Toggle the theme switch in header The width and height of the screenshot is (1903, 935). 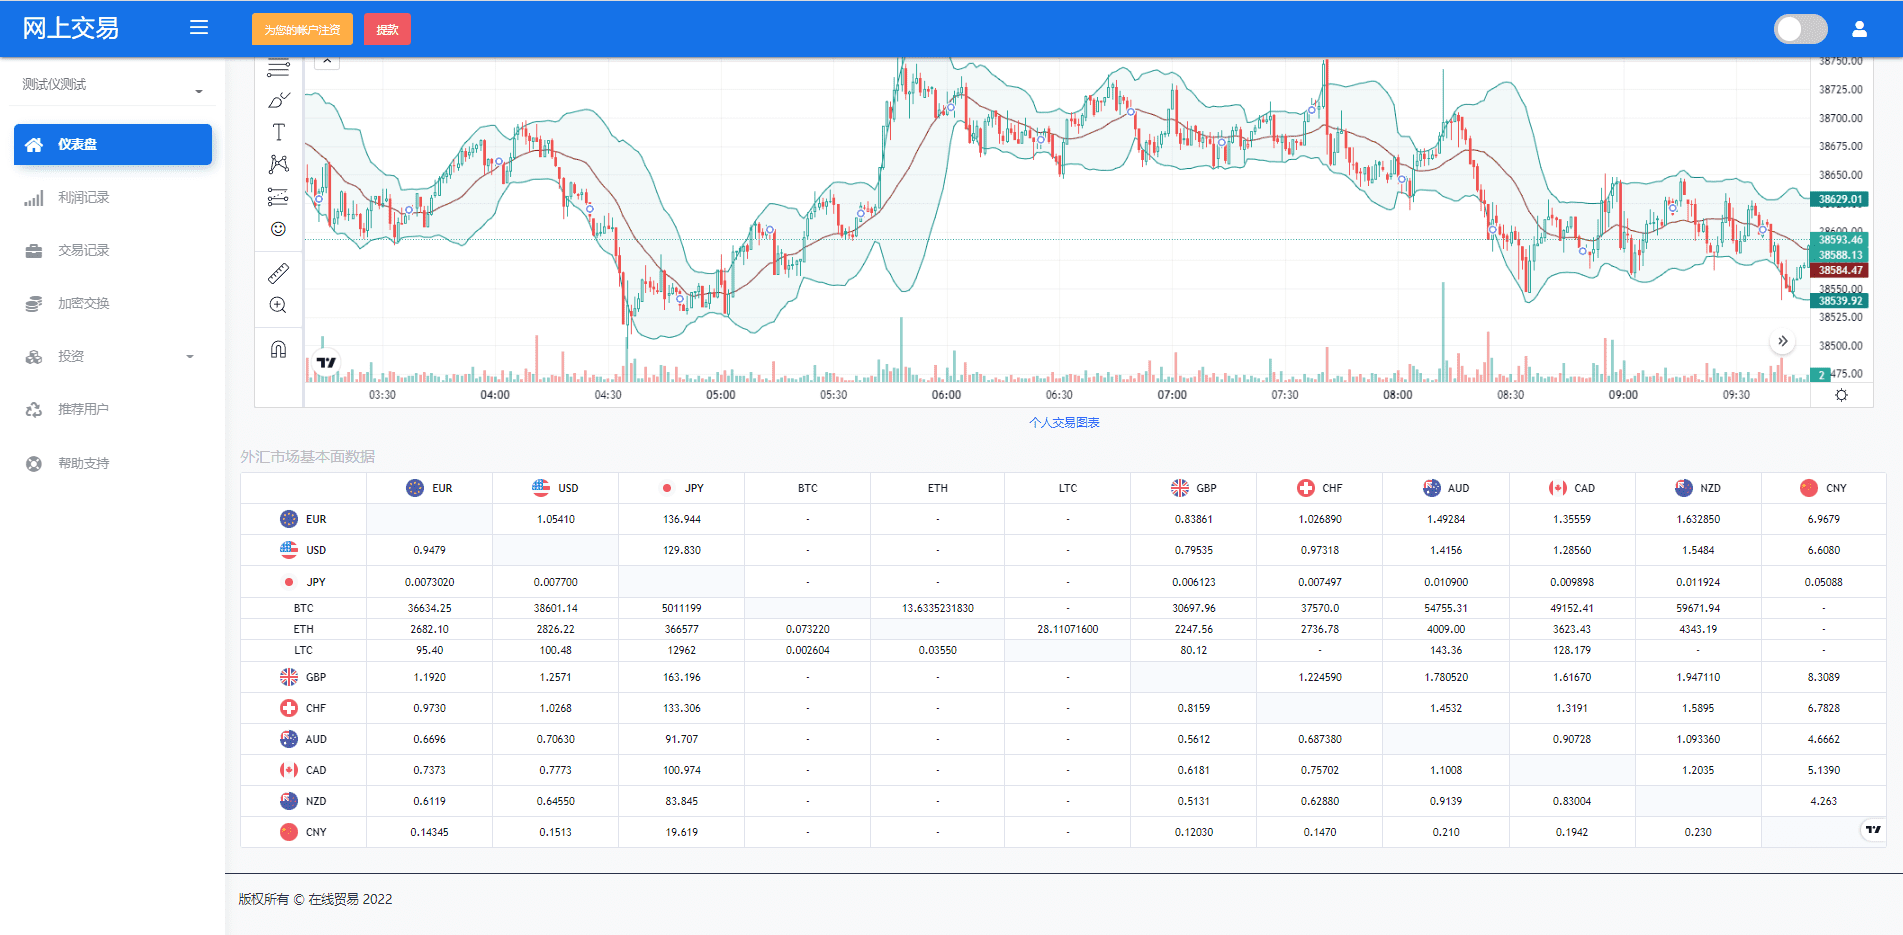[x=1800, y=29]
